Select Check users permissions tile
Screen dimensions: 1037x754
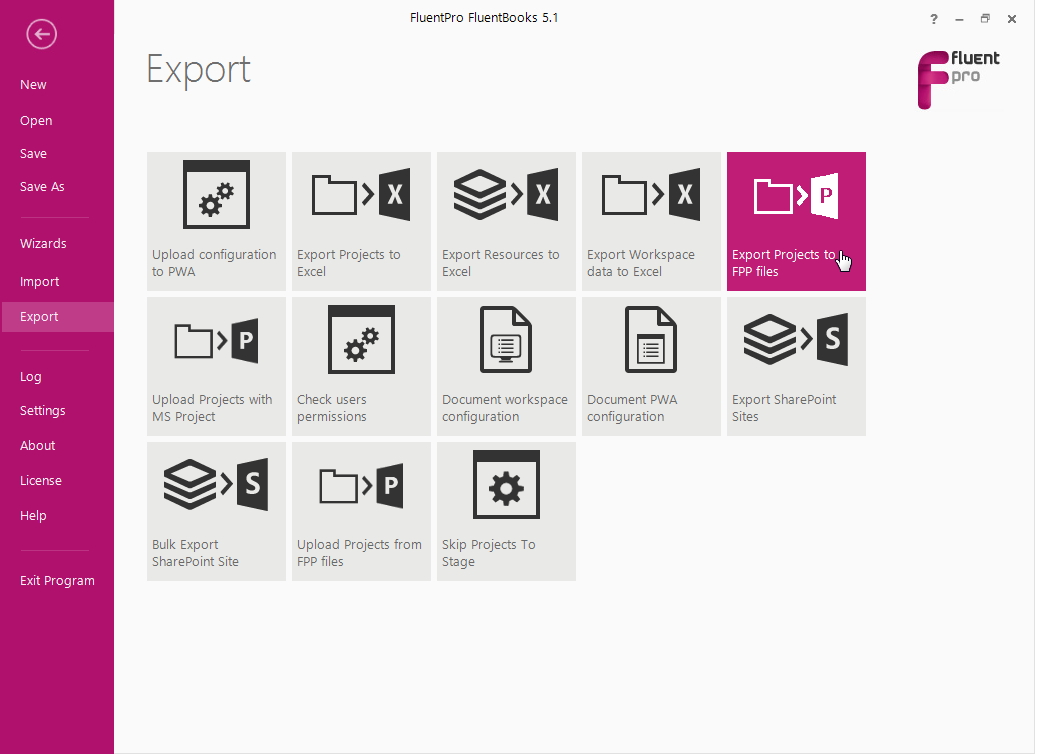click(361, 366)
